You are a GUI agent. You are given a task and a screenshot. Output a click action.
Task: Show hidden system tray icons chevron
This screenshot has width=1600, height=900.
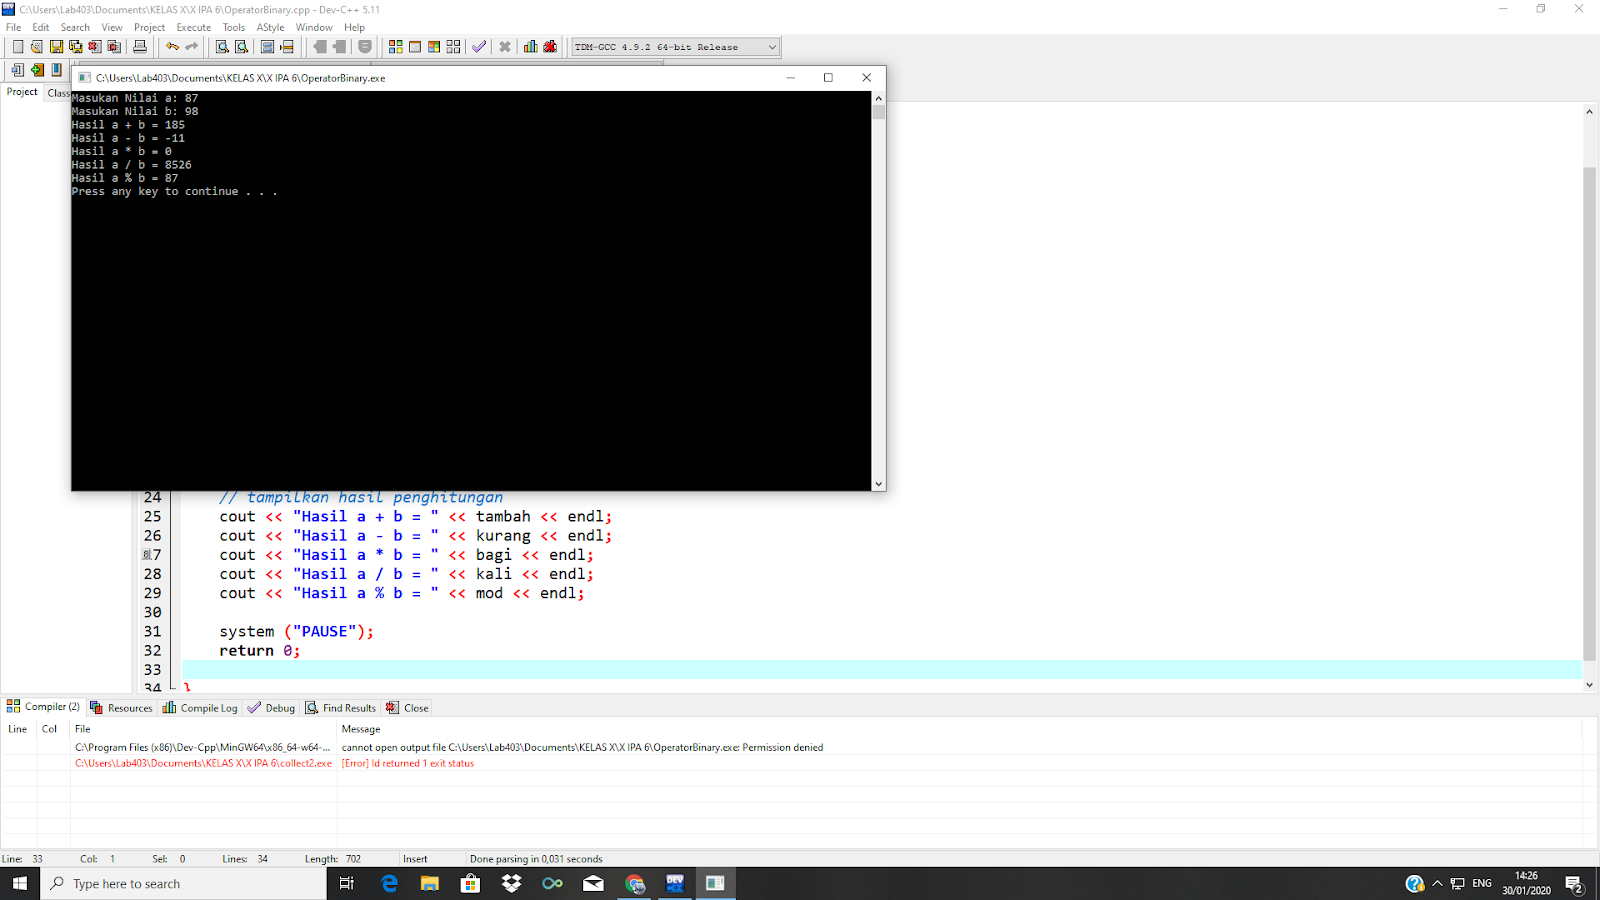(1437, 883)
